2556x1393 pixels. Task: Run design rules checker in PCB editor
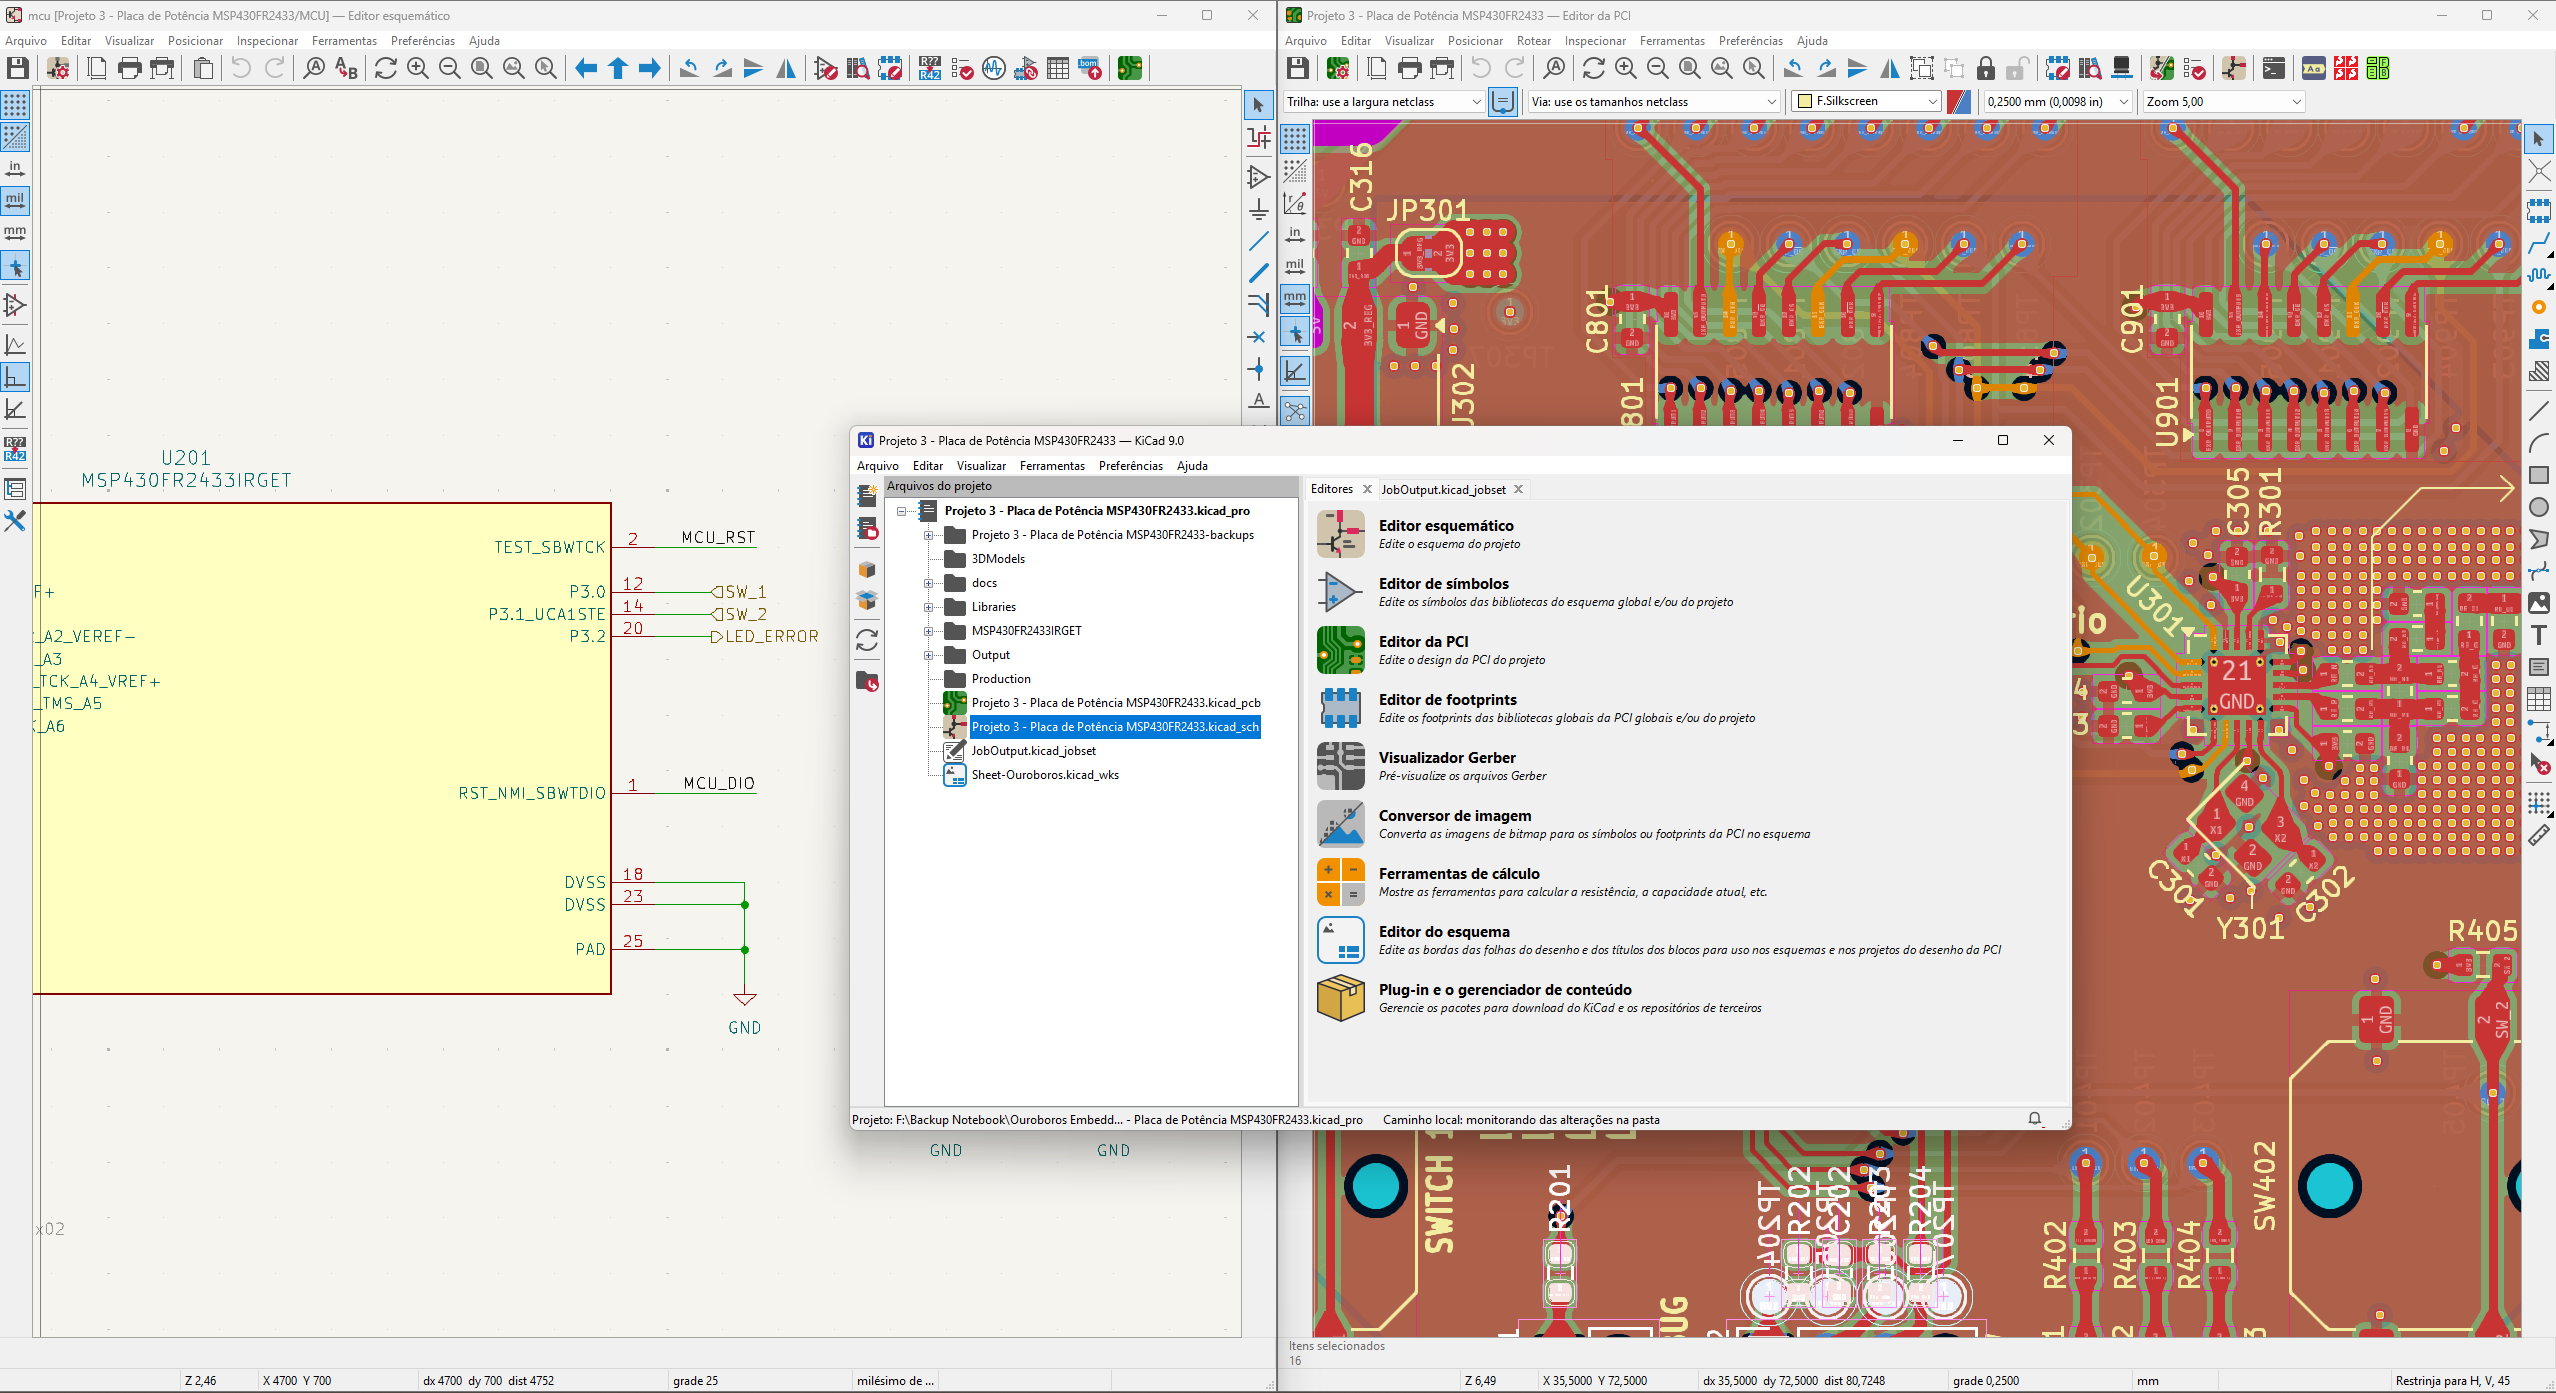pos(2194,68)
